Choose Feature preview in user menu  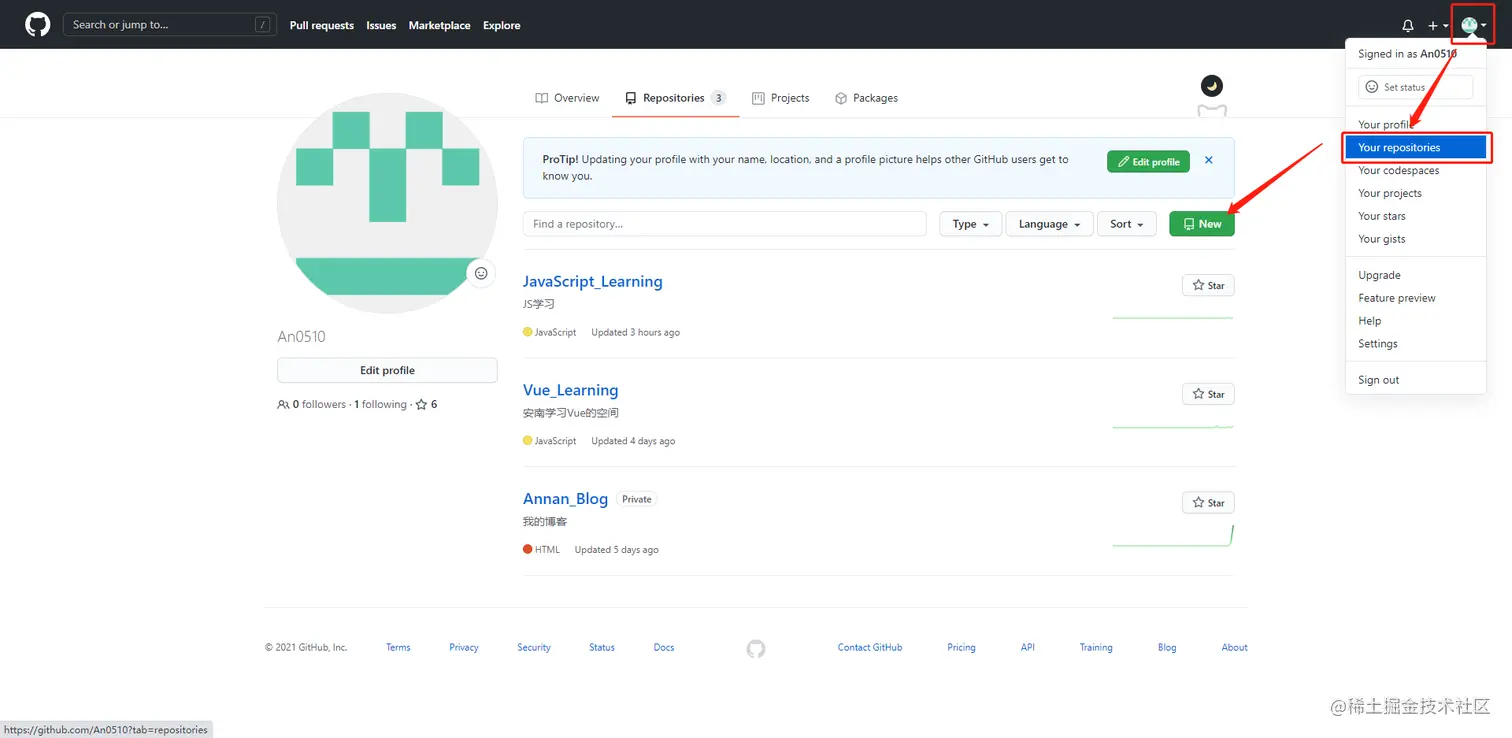point(1415,298)
